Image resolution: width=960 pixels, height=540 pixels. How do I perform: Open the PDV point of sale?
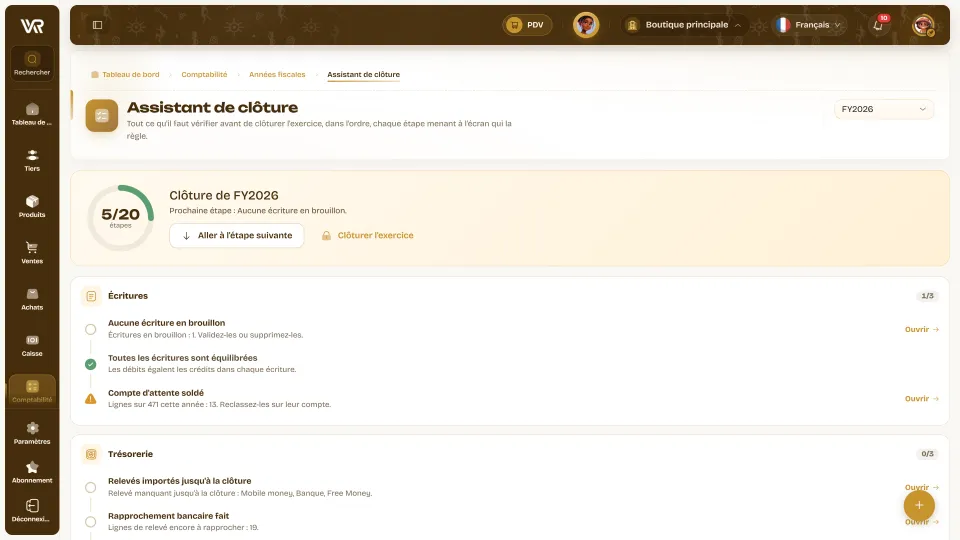527,25
